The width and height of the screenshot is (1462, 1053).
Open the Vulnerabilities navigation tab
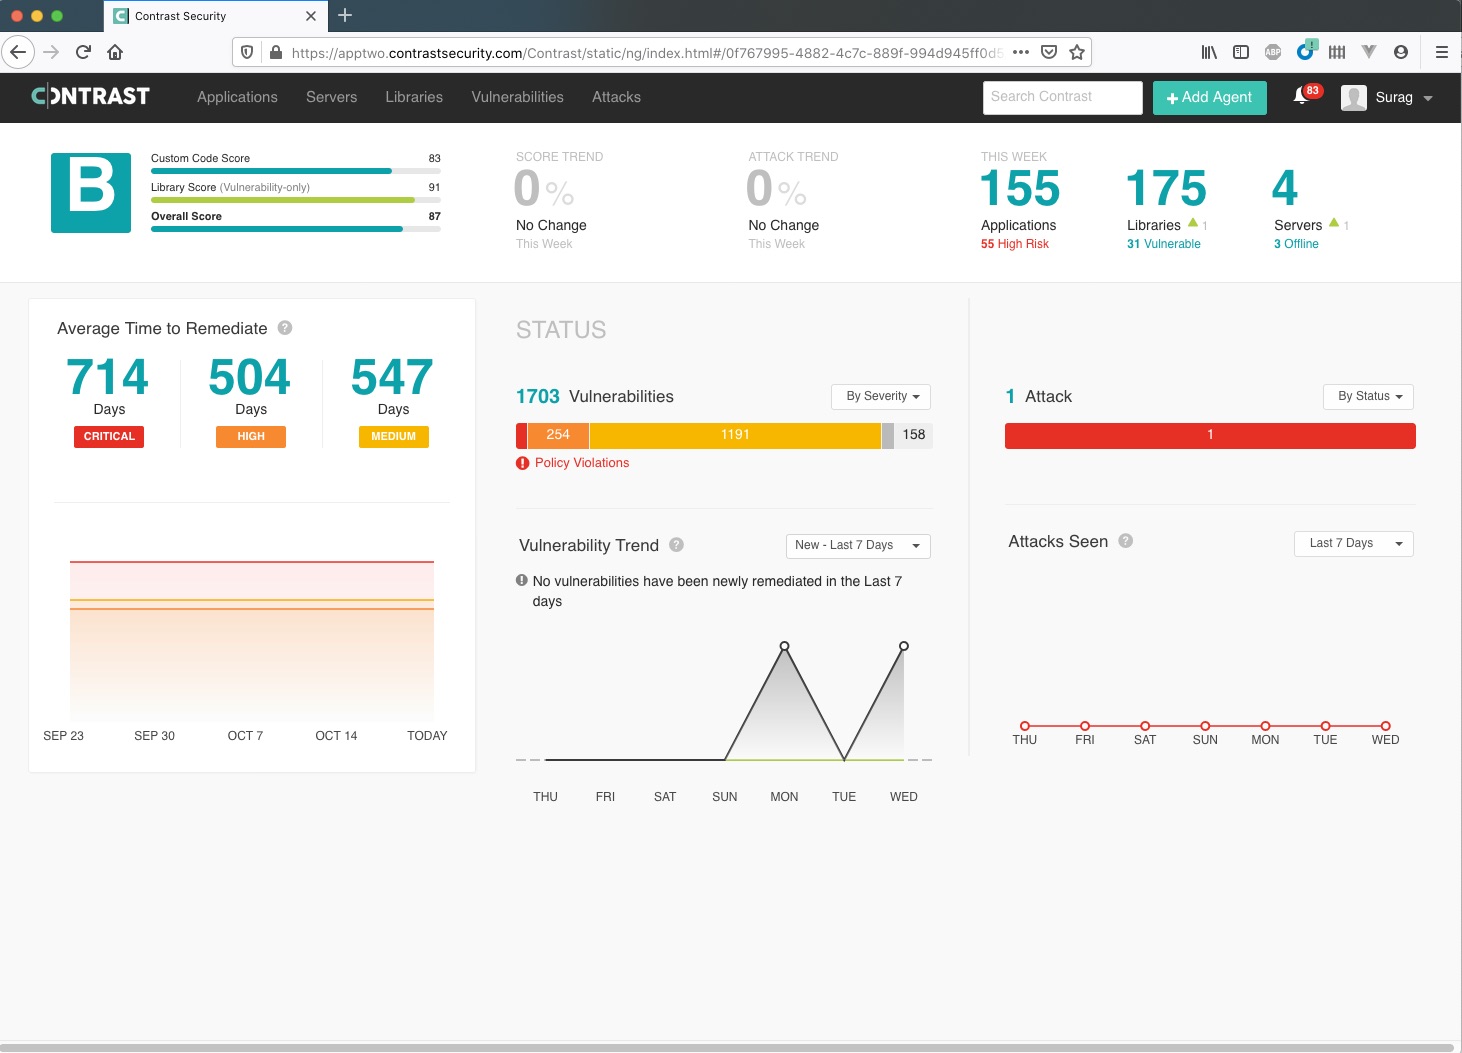(x=517, y=97)
